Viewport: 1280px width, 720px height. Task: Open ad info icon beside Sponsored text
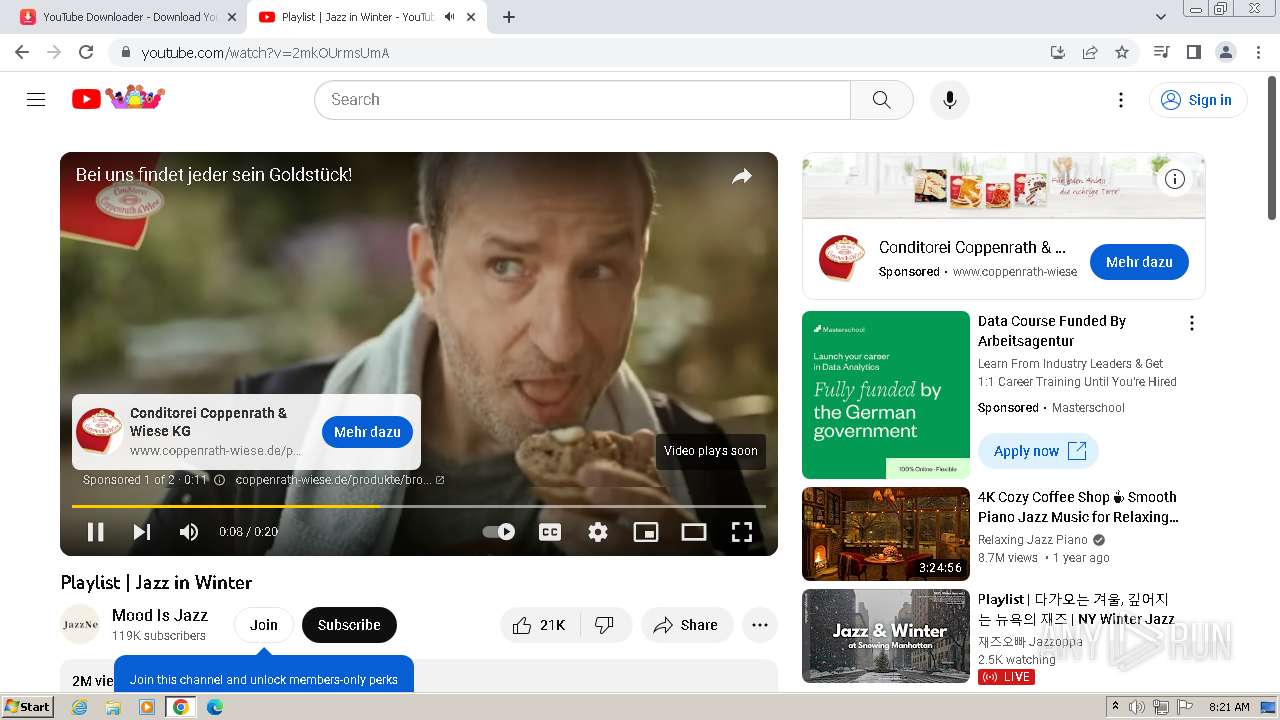(x=219, y=480)
